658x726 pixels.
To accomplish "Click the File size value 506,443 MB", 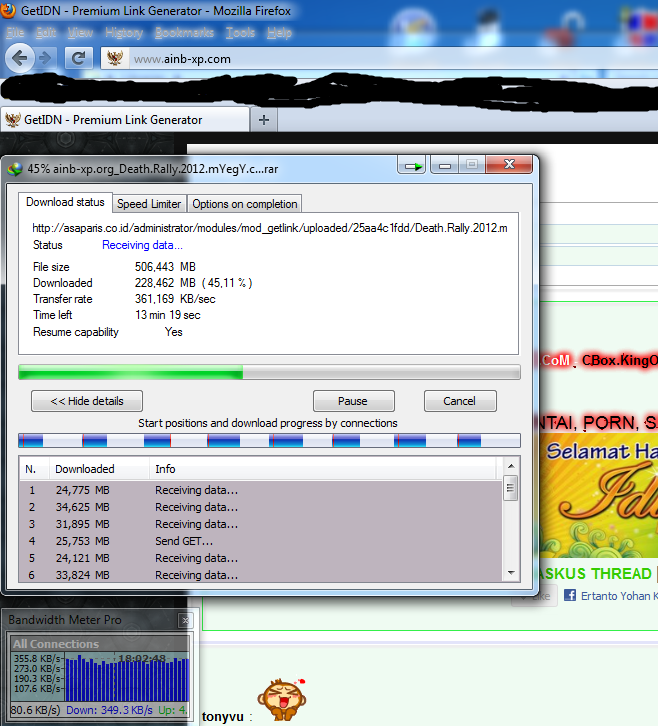I will pyautogui.click(x=165, y=267).
